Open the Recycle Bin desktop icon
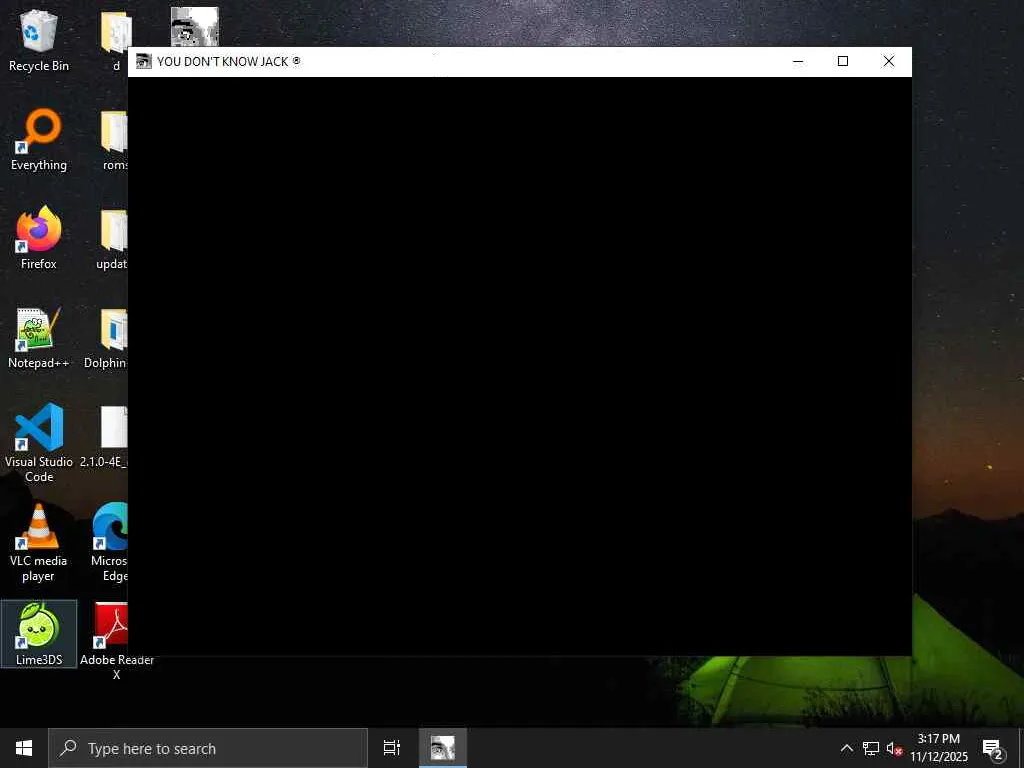Image resolution: width=1024 pixels, height=768 pixels. click(x=39, y=41)
